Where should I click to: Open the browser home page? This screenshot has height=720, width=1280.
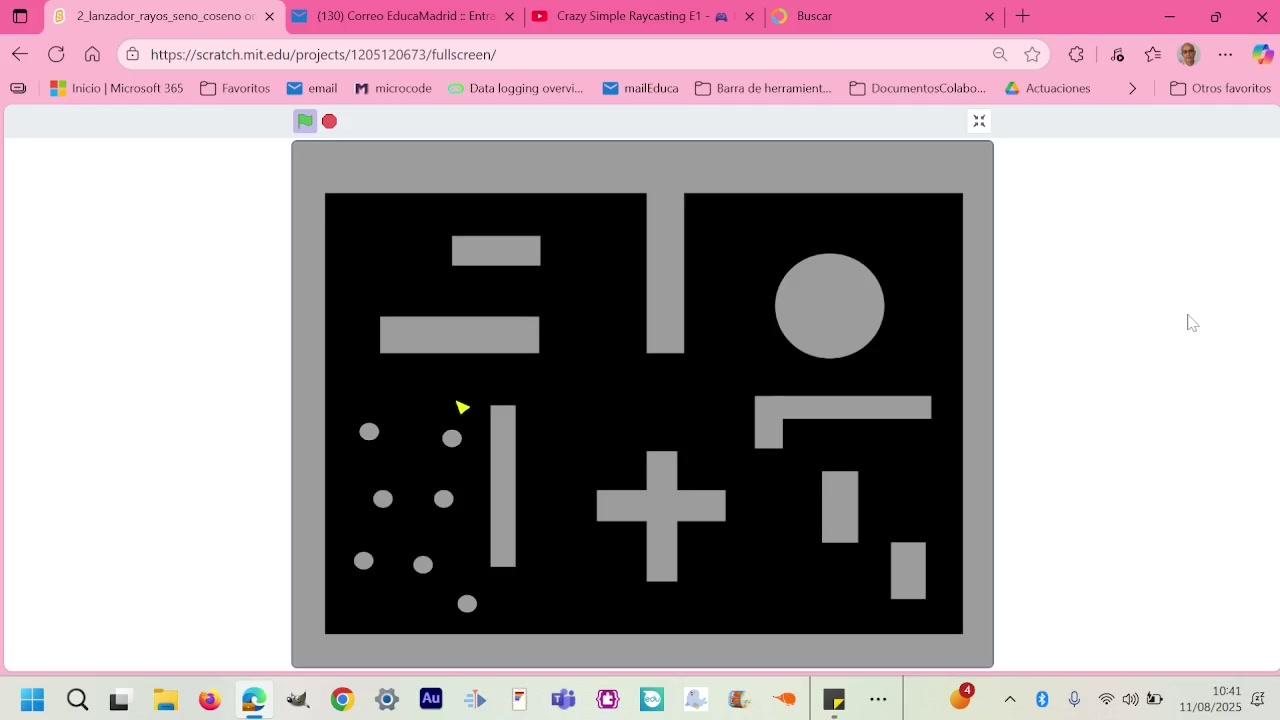[x=92, y=54]
